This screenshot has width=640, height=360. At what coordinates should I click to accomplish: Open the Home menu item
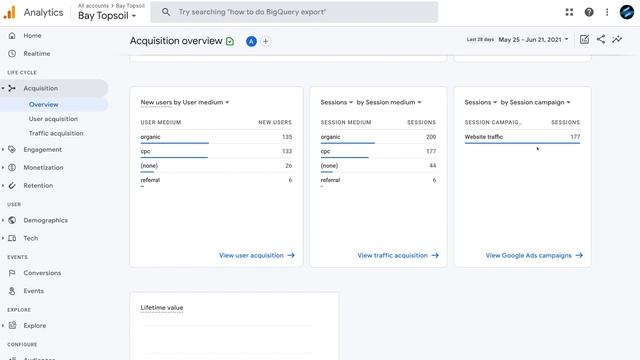tap(32, 36)
